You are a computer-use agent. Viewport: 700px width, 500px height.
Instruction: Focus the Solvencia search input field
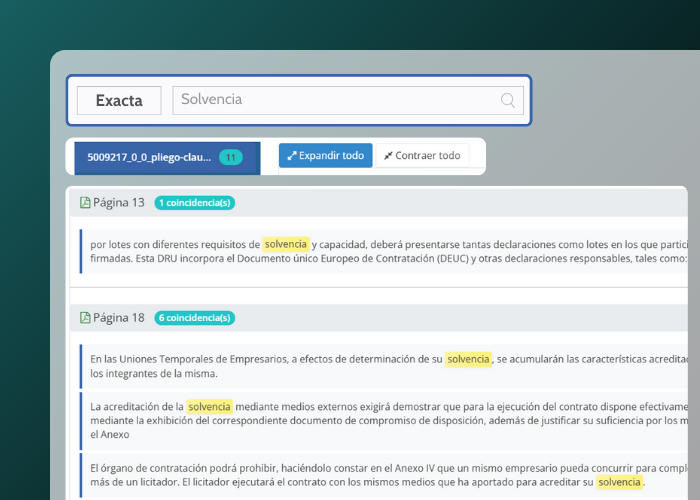click(335, 100)
